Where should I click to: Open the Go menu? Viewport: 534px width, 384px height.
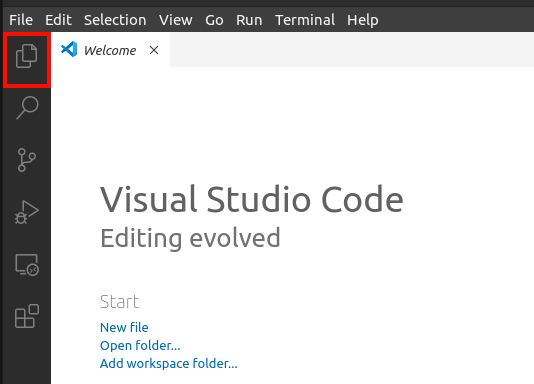click(214, 20)
